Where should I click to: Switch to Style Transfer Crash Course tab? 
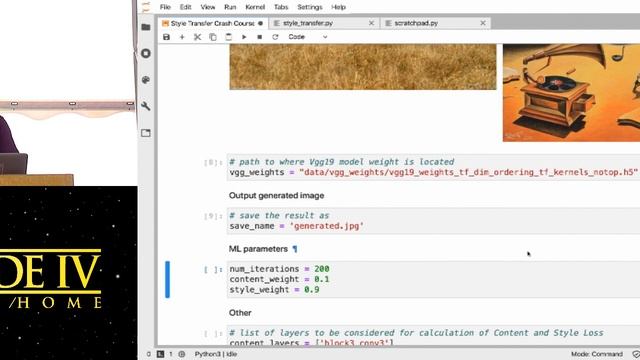click(x=213, y=23)
